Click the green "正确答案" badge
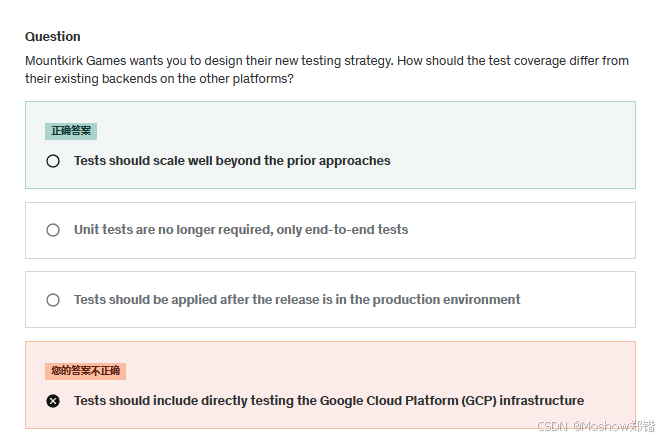663x440 pixels. point(71,131)
